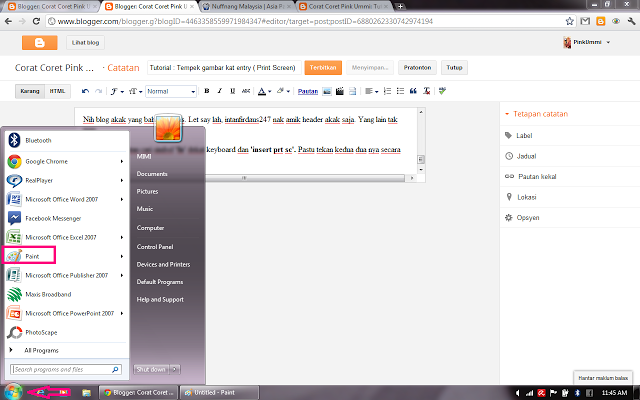Click the orange Terbitkan publish button
This screenshot has width=640, height=400.
[x=321, y=68]
